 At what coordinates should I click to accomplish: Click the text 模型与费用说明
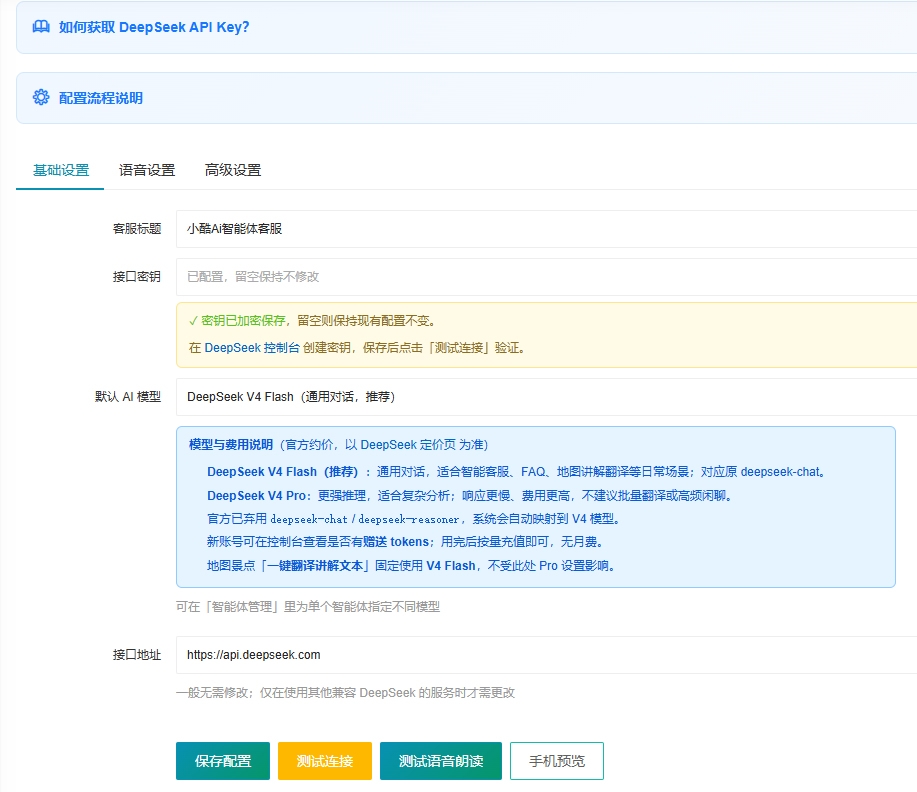pos(231,445)
